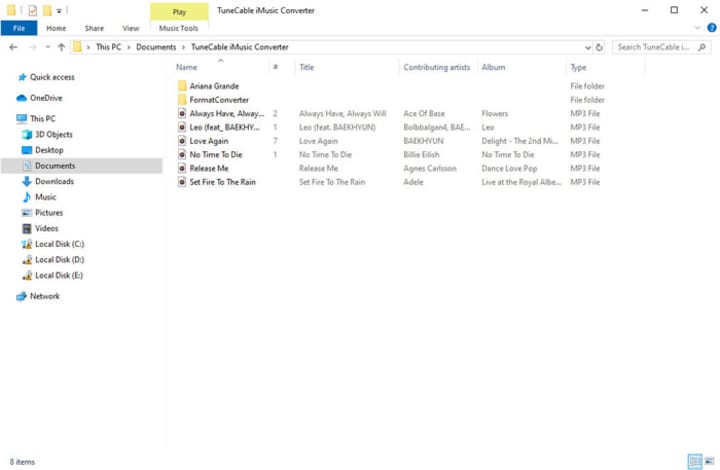The height and width of the screenshot is (470, 720).
Task: Open Local Disk (D:) in the sidebar
Action: coord(60,259)
